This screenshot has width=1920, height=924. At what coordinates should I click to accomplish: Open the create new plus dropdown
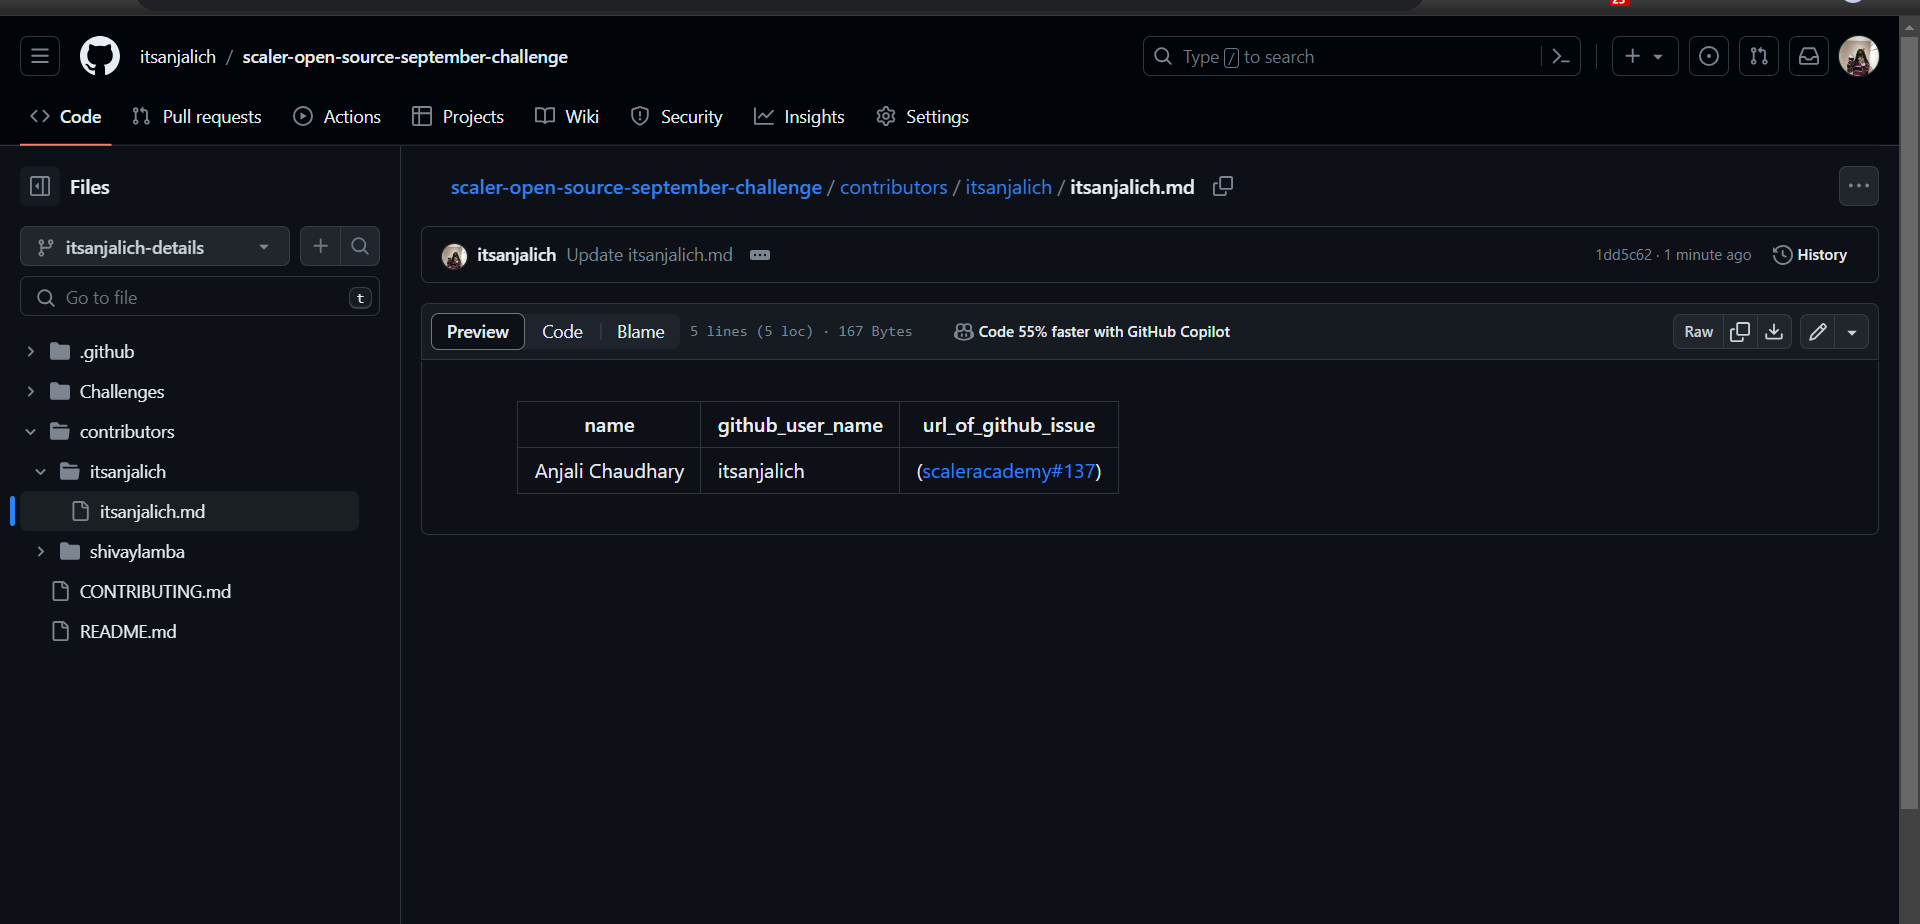pyautogui.click(x=1644, y=56)
